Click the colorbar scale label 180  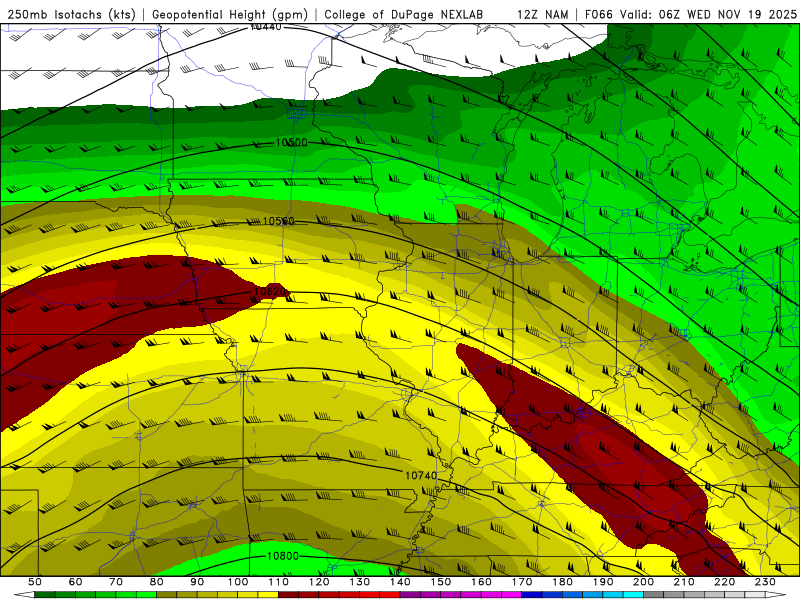[562, 582]
